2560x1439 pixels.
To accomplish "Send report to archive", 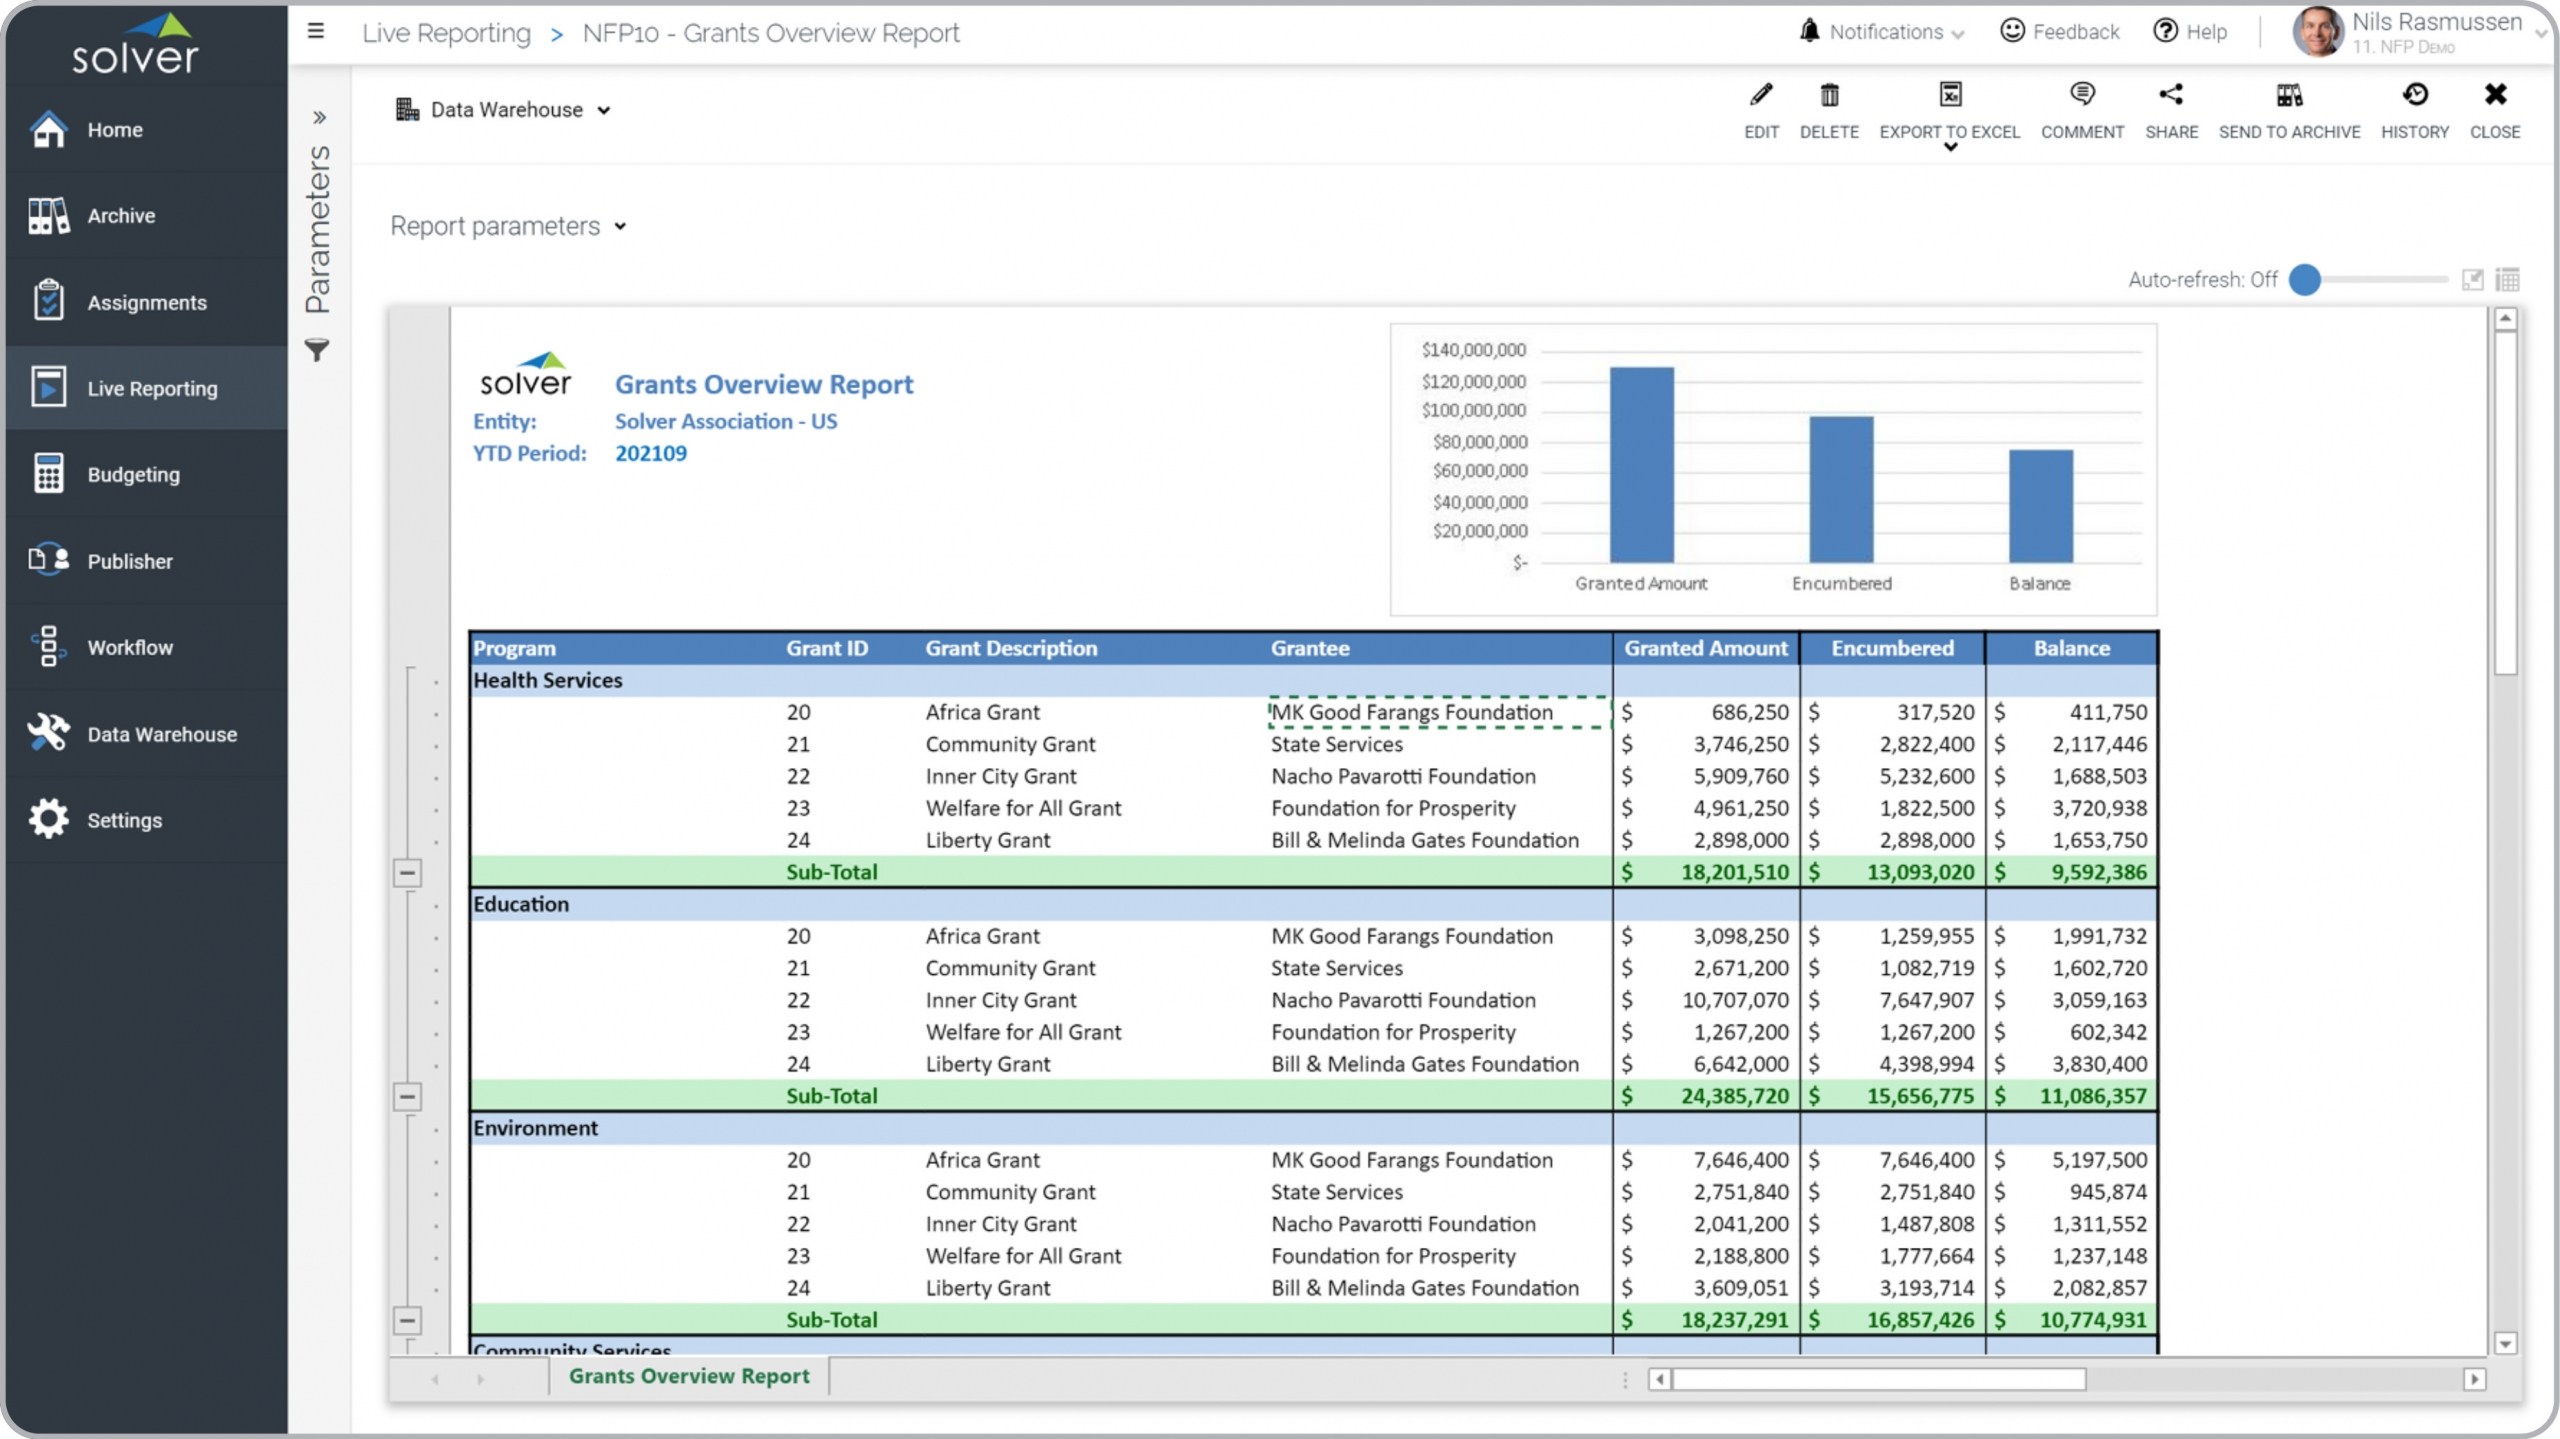I will 2289,96.
